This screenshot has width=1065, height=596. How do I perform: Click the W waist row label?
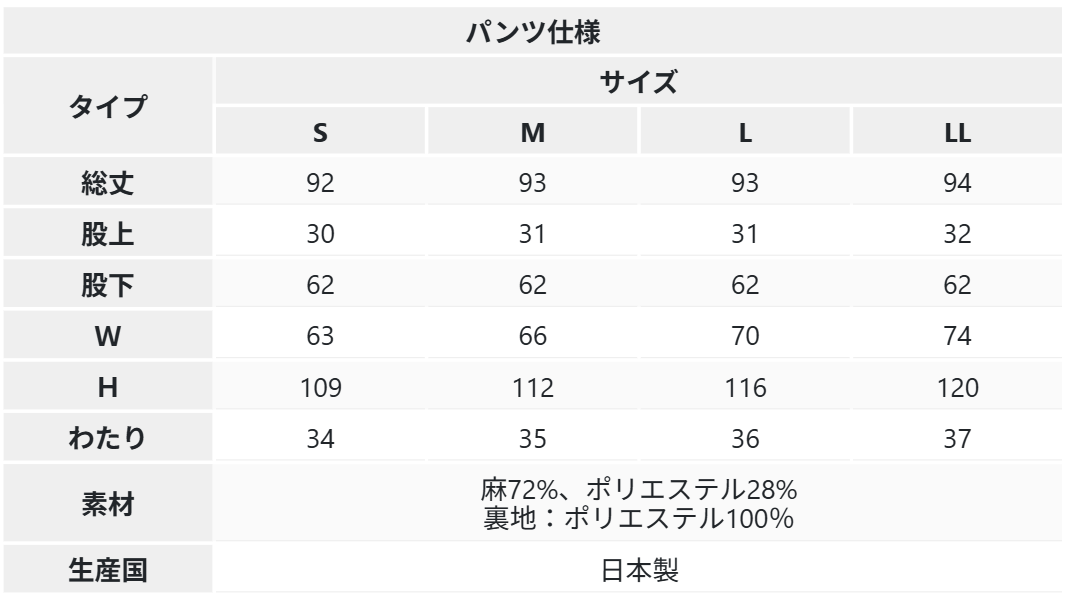107,337
